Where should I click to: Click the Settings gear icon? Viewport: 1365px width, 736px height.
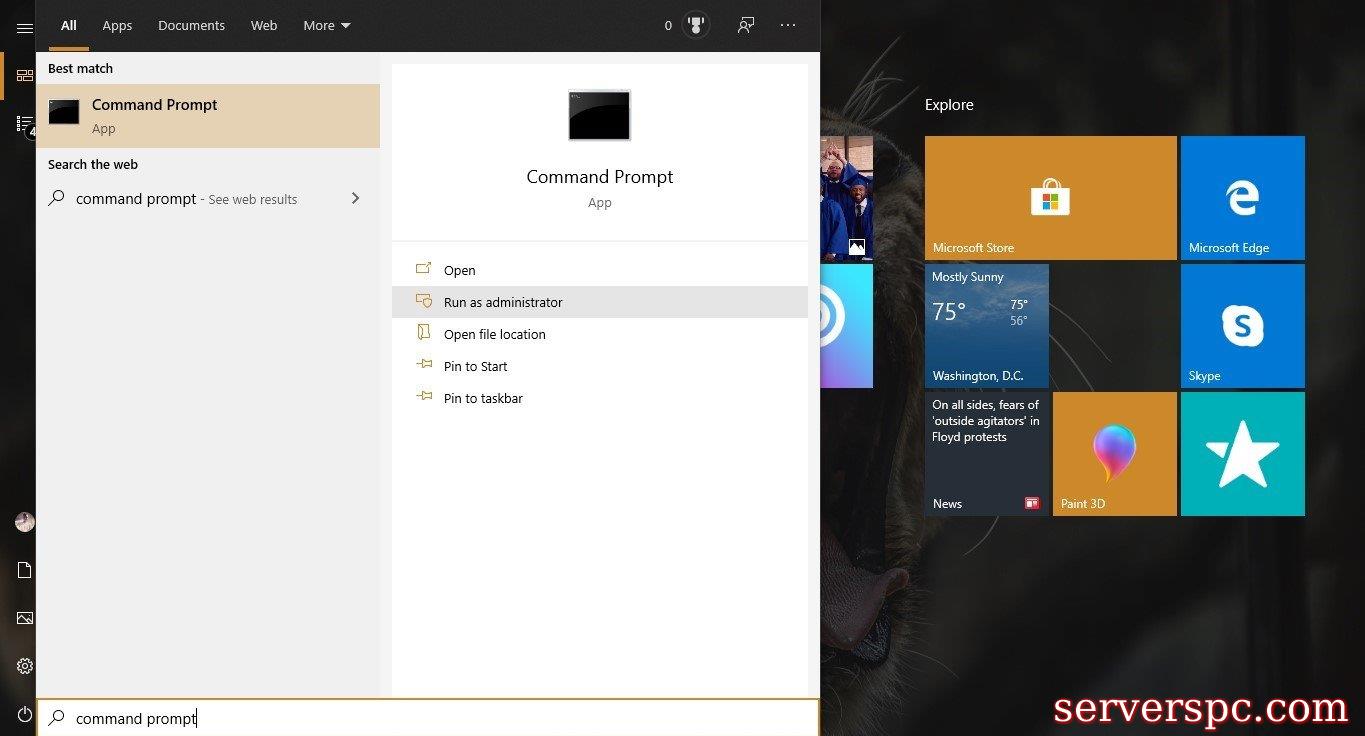coord(25,666)
